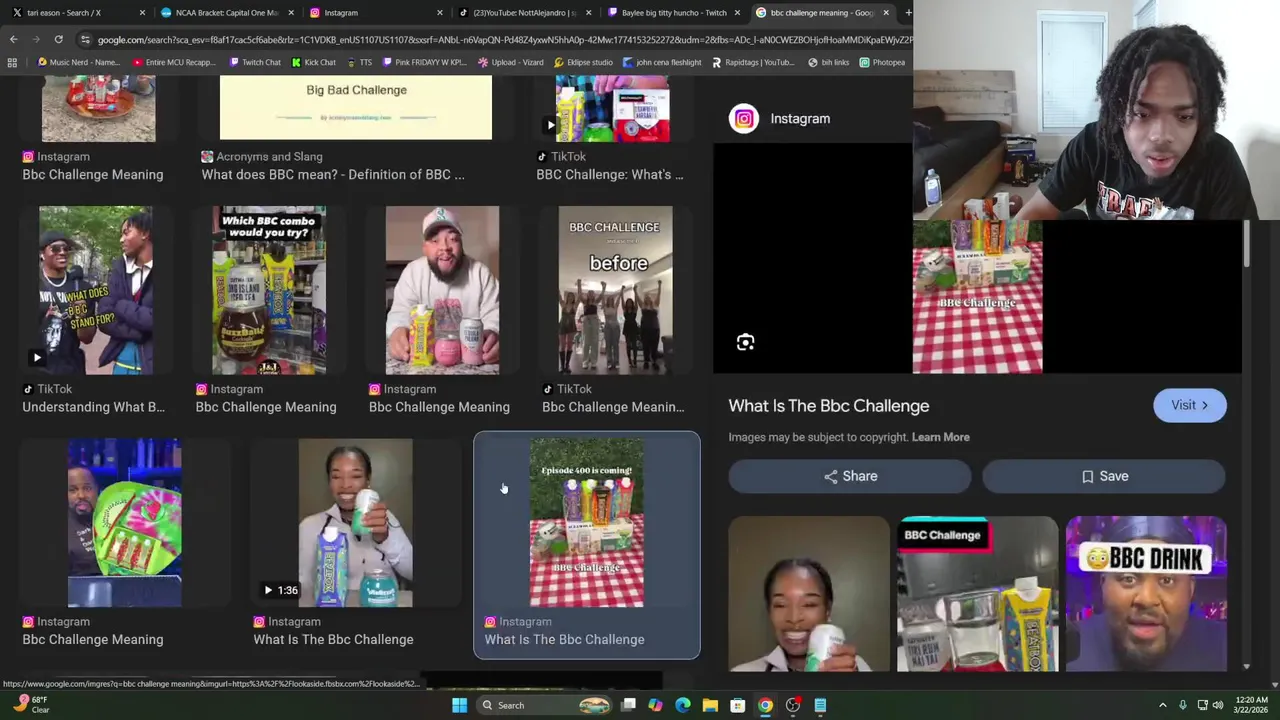
Task: Open Windows Start menu
Action: pos(459,705)
